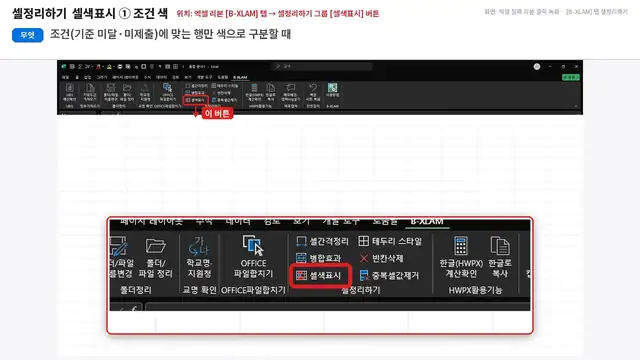
Task: Click small 빈칸삭제 button in the top Excel ribbon
Action: tap(222, 93)
